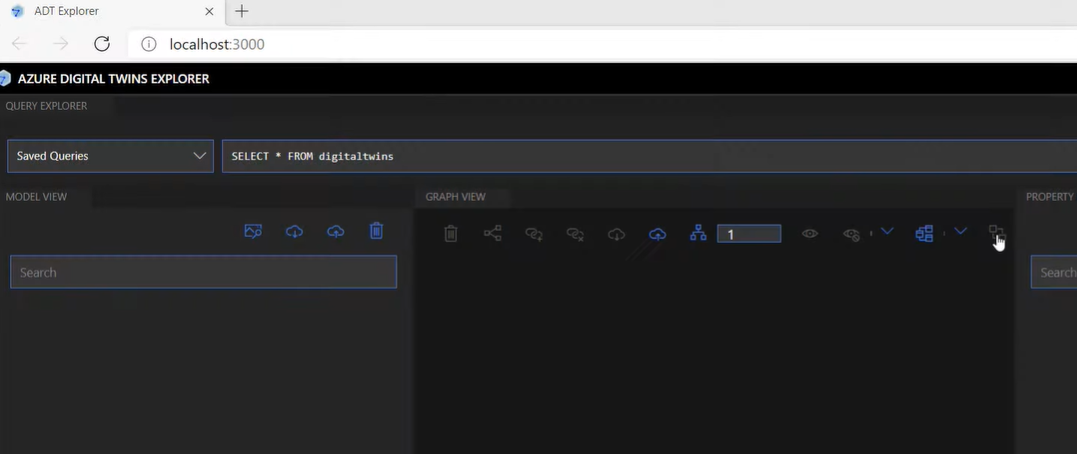1077x454 pixels.
Task: Click the browser forward arrow
Action: [x=61, y=44]
